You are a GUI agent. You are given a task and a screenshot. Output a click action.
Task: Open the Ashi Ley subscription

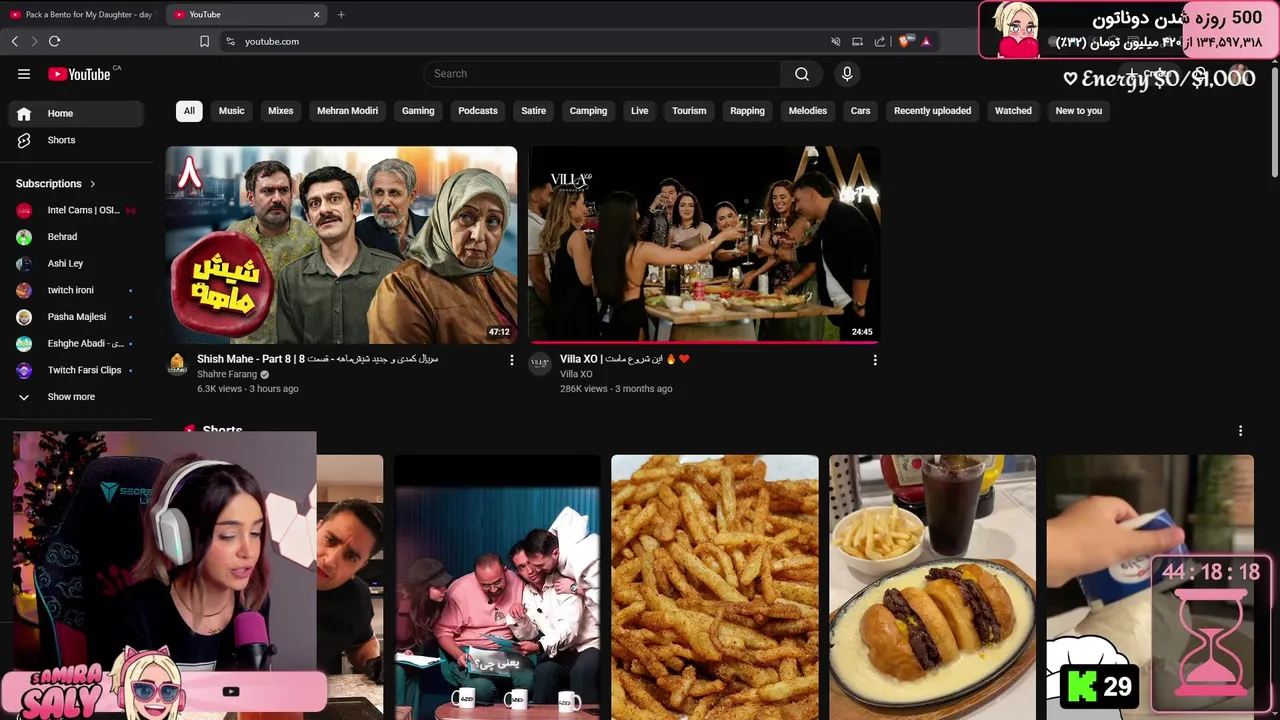pos(76,264)
